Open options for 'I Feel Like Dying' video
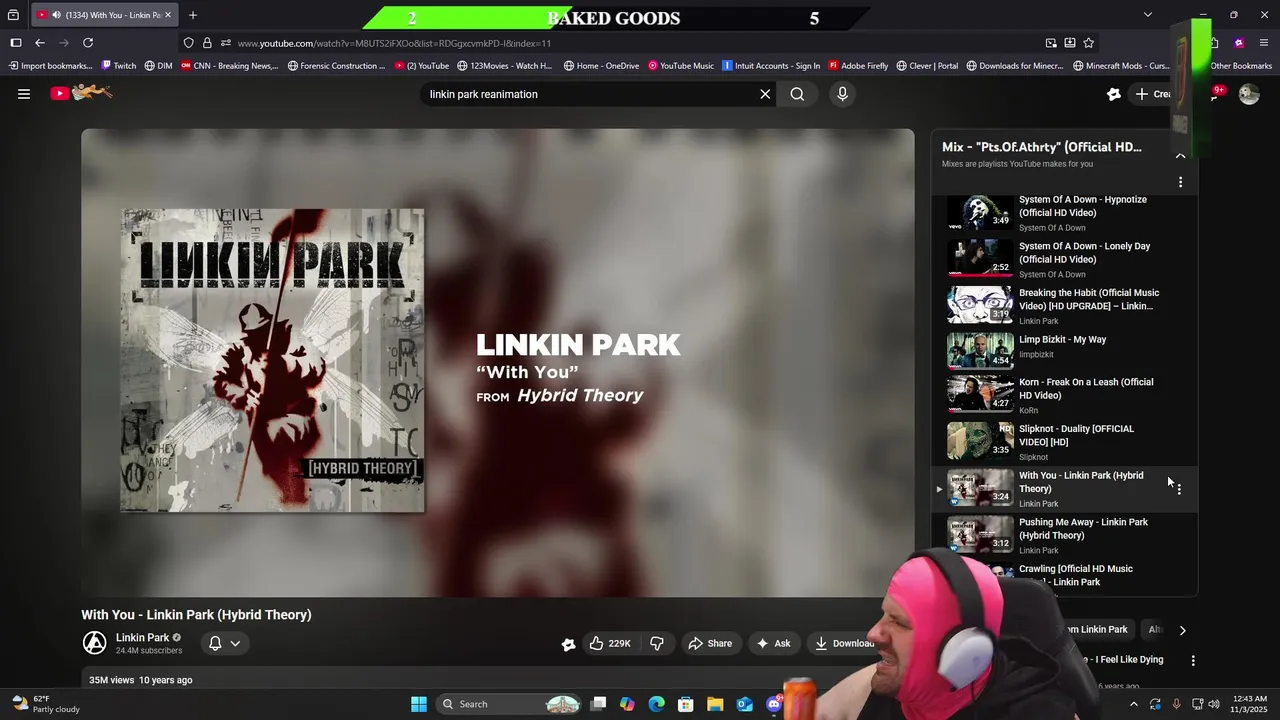The height and width of the screenshot is (720, 1280). (x=1193, y=660)
